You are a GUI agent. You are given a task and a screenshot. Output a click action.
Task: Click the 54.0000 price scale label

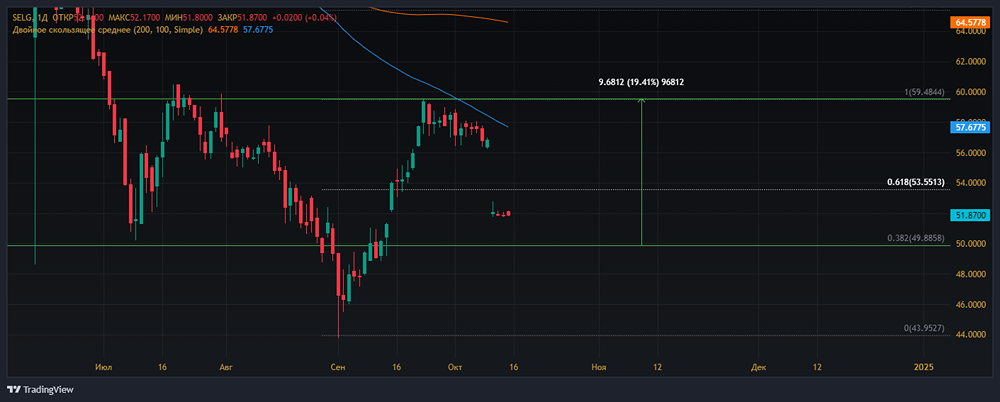click(971, 183)
